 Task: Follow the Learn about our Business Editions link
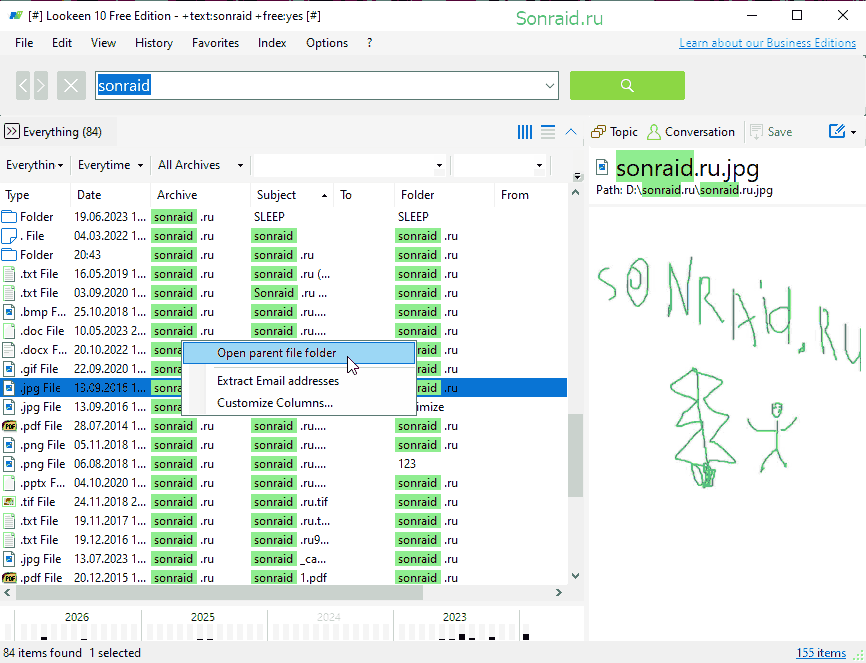768,43
